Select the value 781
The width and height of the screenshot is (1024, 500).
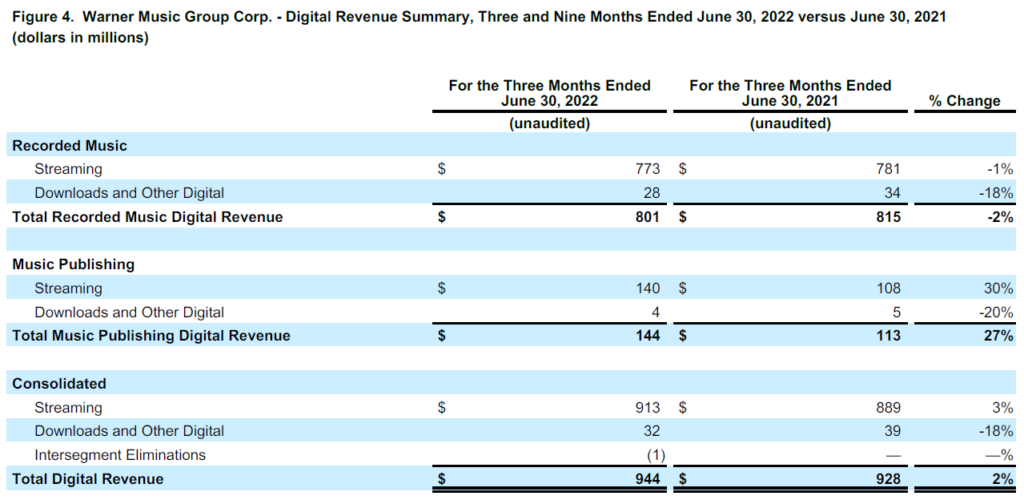[889, 169]
